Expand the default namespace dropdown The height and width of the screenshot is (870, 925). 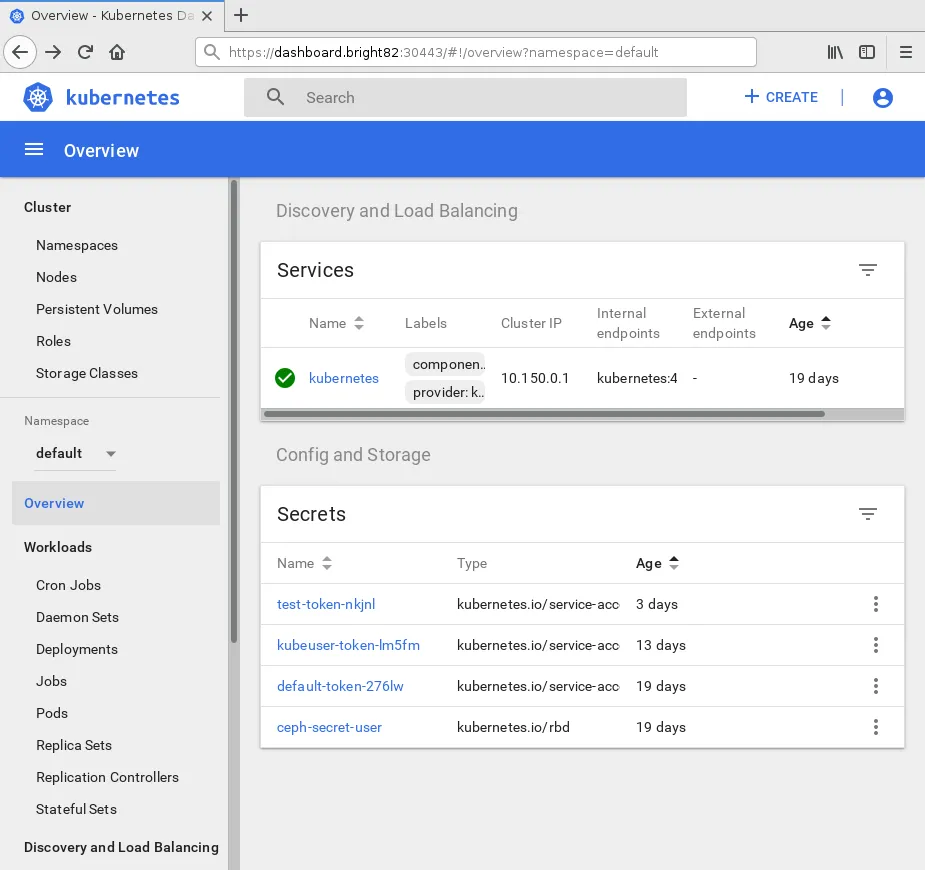[76, 453]
